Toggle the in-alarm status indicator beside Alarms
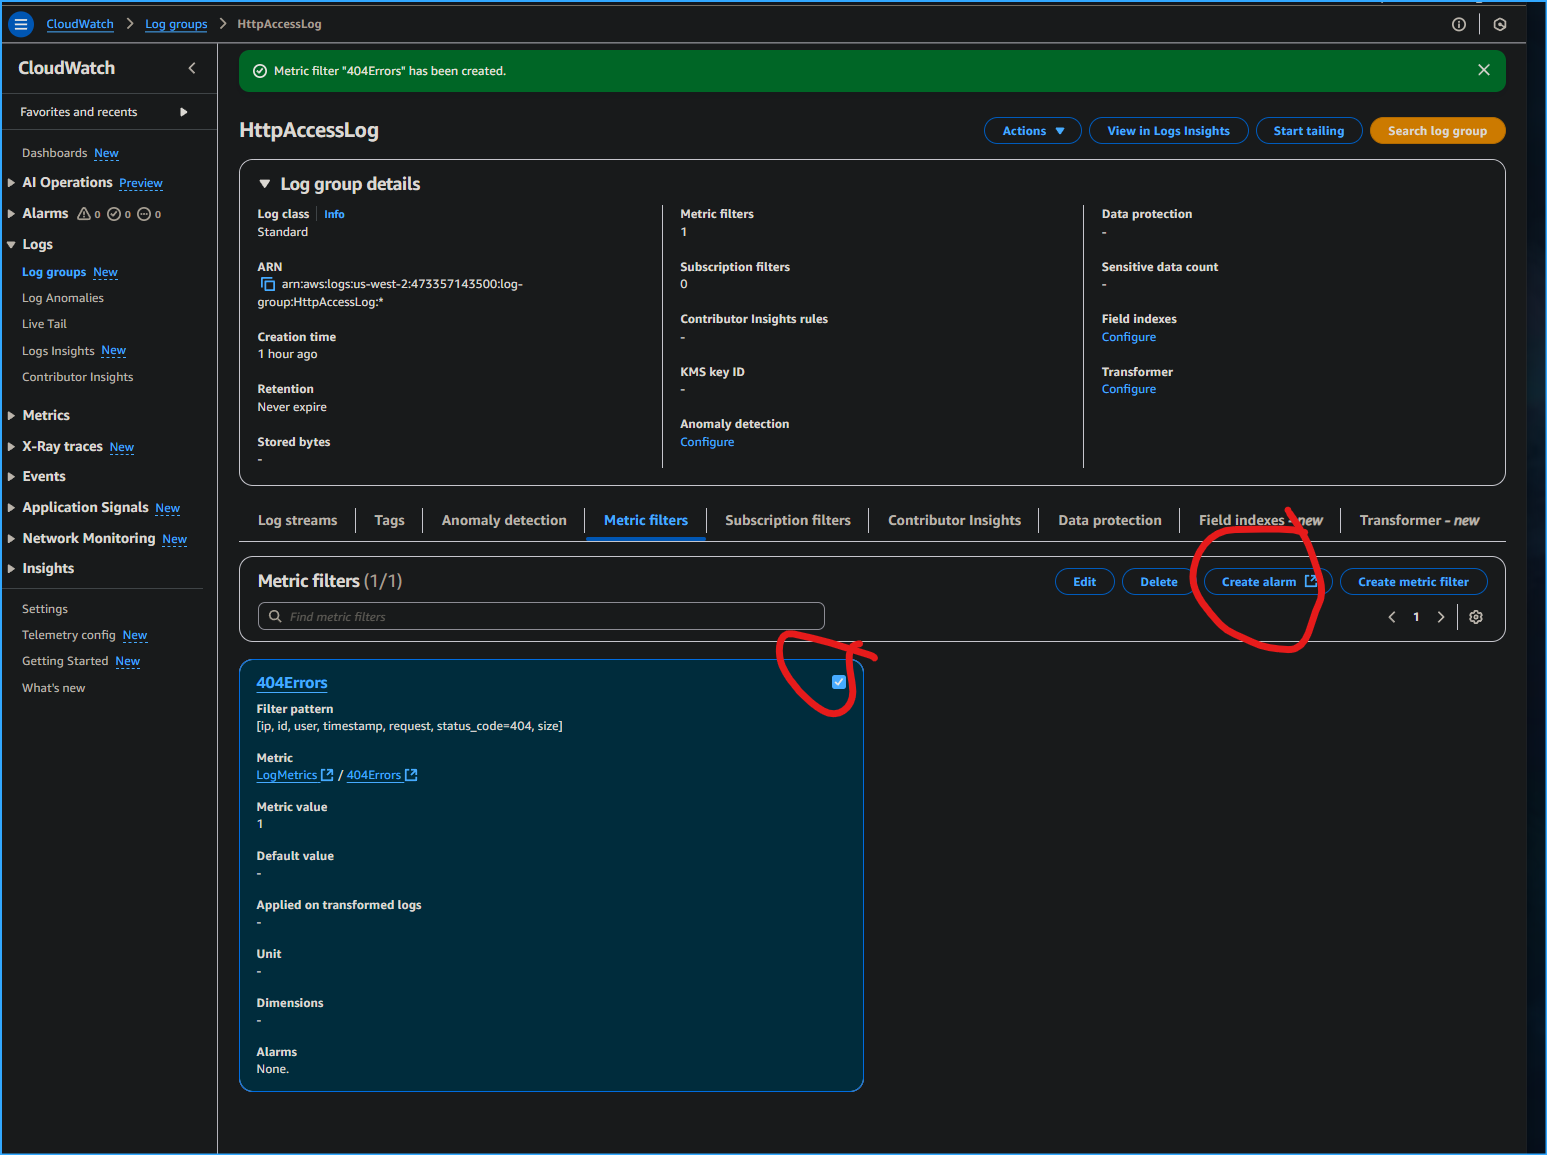The height and width of the screenshot is (1155, 1547). click(83, 214)
